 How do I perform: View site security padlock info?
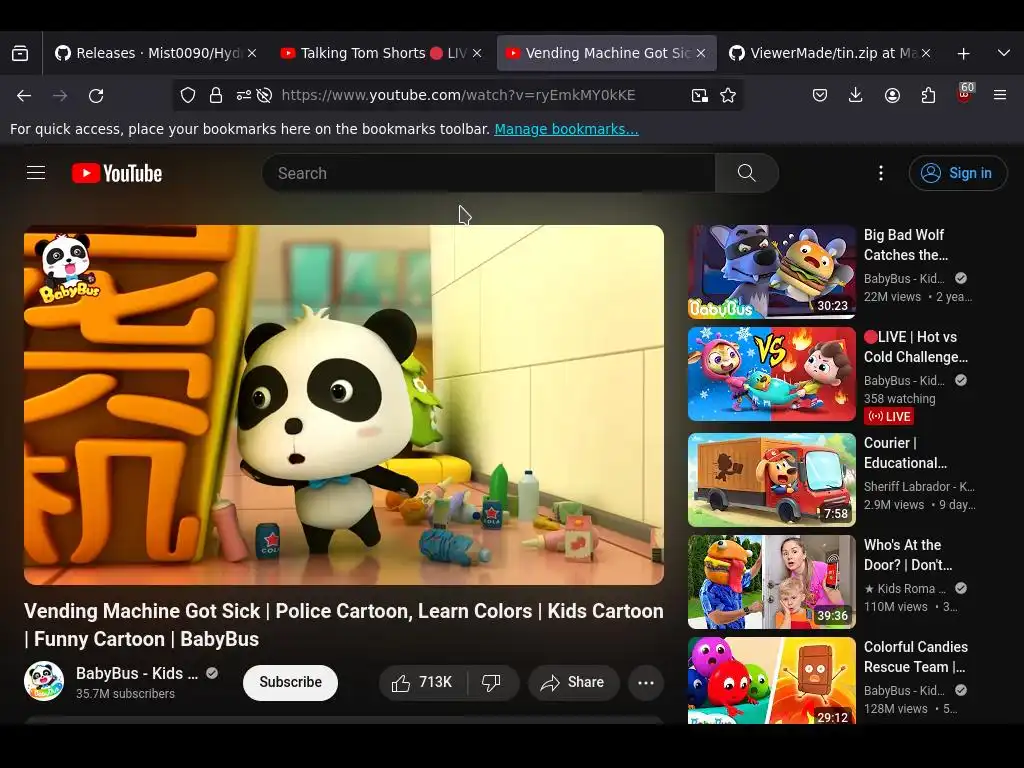[216, 95]
